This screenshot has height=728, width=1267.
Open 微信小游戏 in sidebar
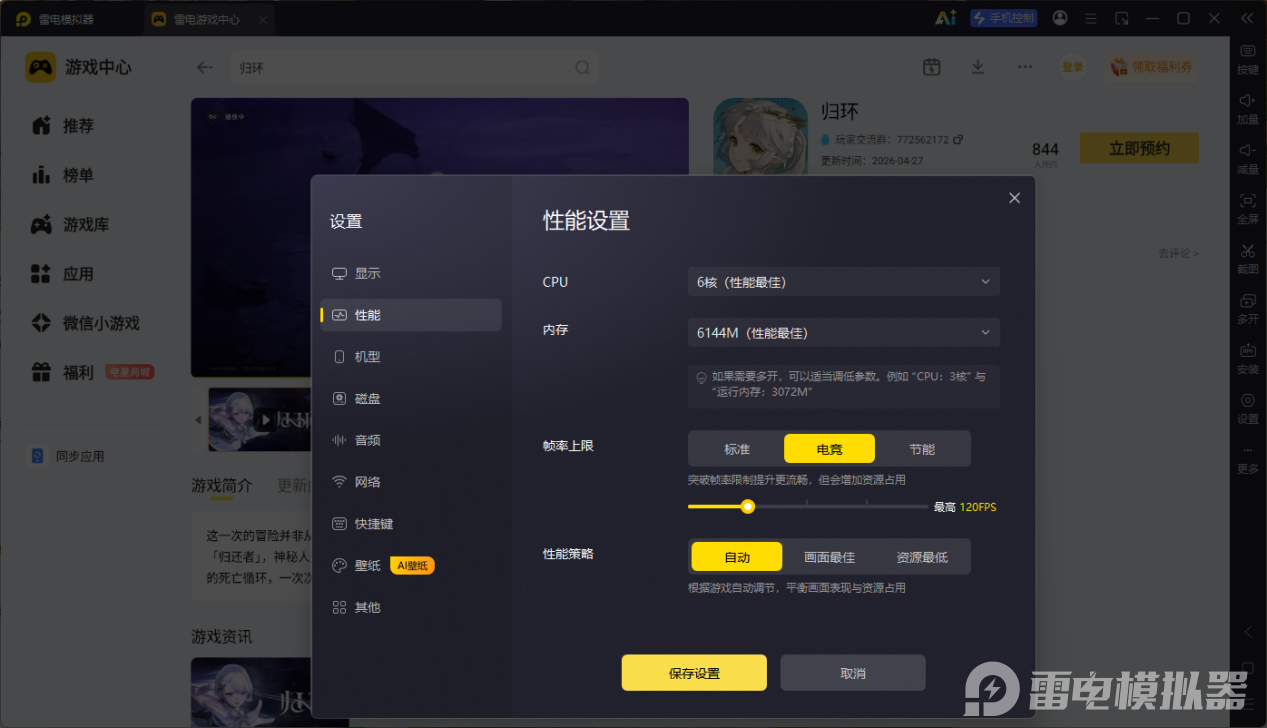coord(85,323)
